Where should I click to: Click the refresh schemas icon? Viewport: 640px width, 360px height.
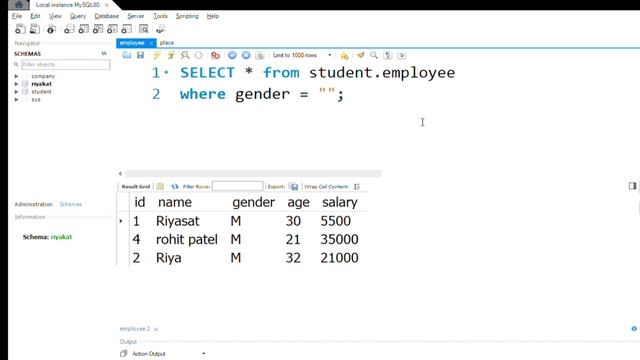point(104,53)
